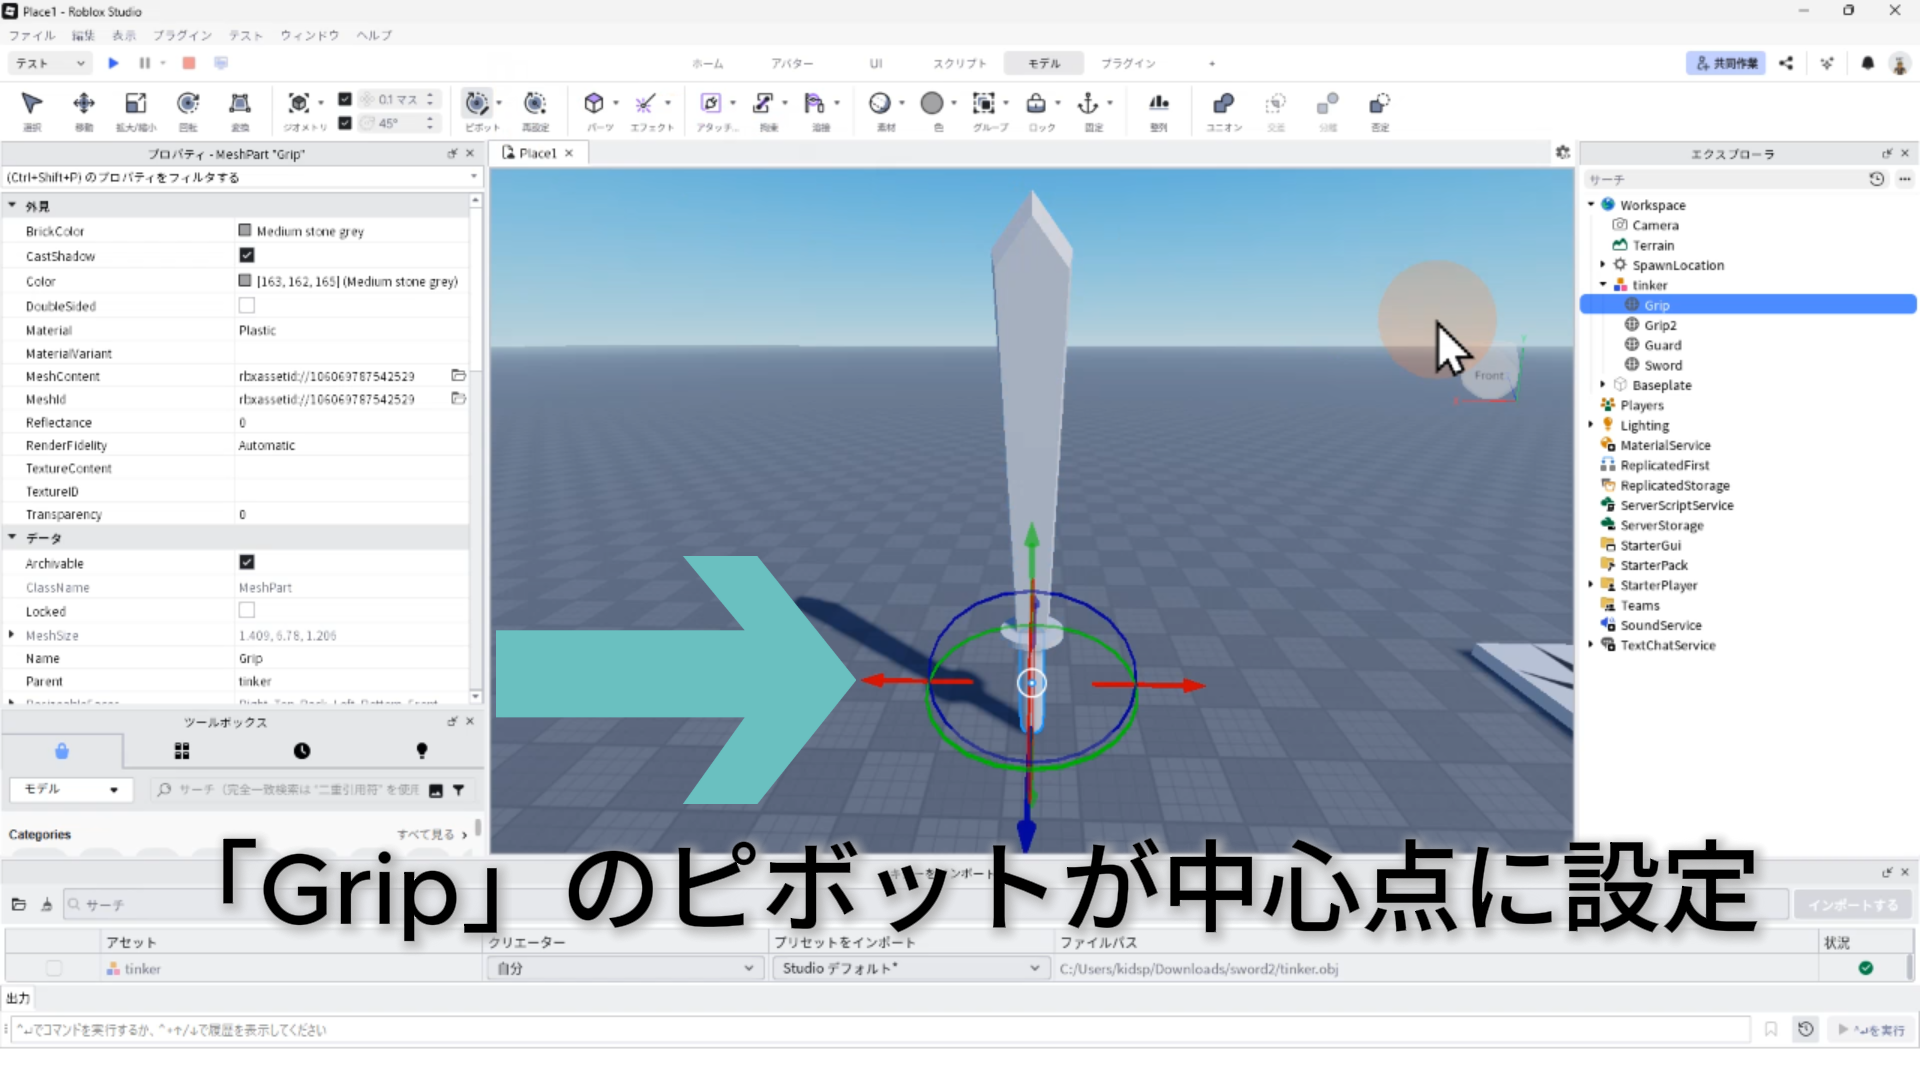This screenshot has height=1080, width=1920.
Task: Activate the Pivot (ピボット) edit tool
Action: pos(477,104)
